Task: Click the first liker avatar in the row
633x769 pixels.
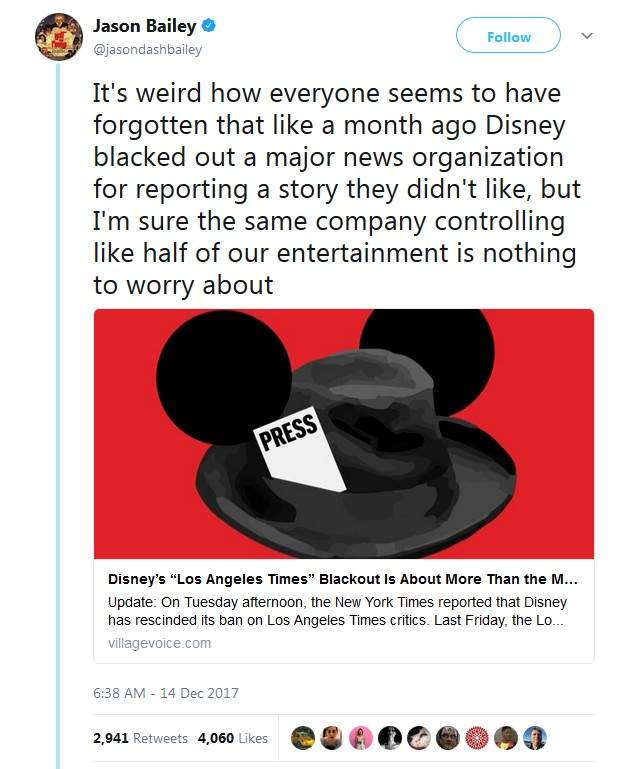Action: [303, 738]
